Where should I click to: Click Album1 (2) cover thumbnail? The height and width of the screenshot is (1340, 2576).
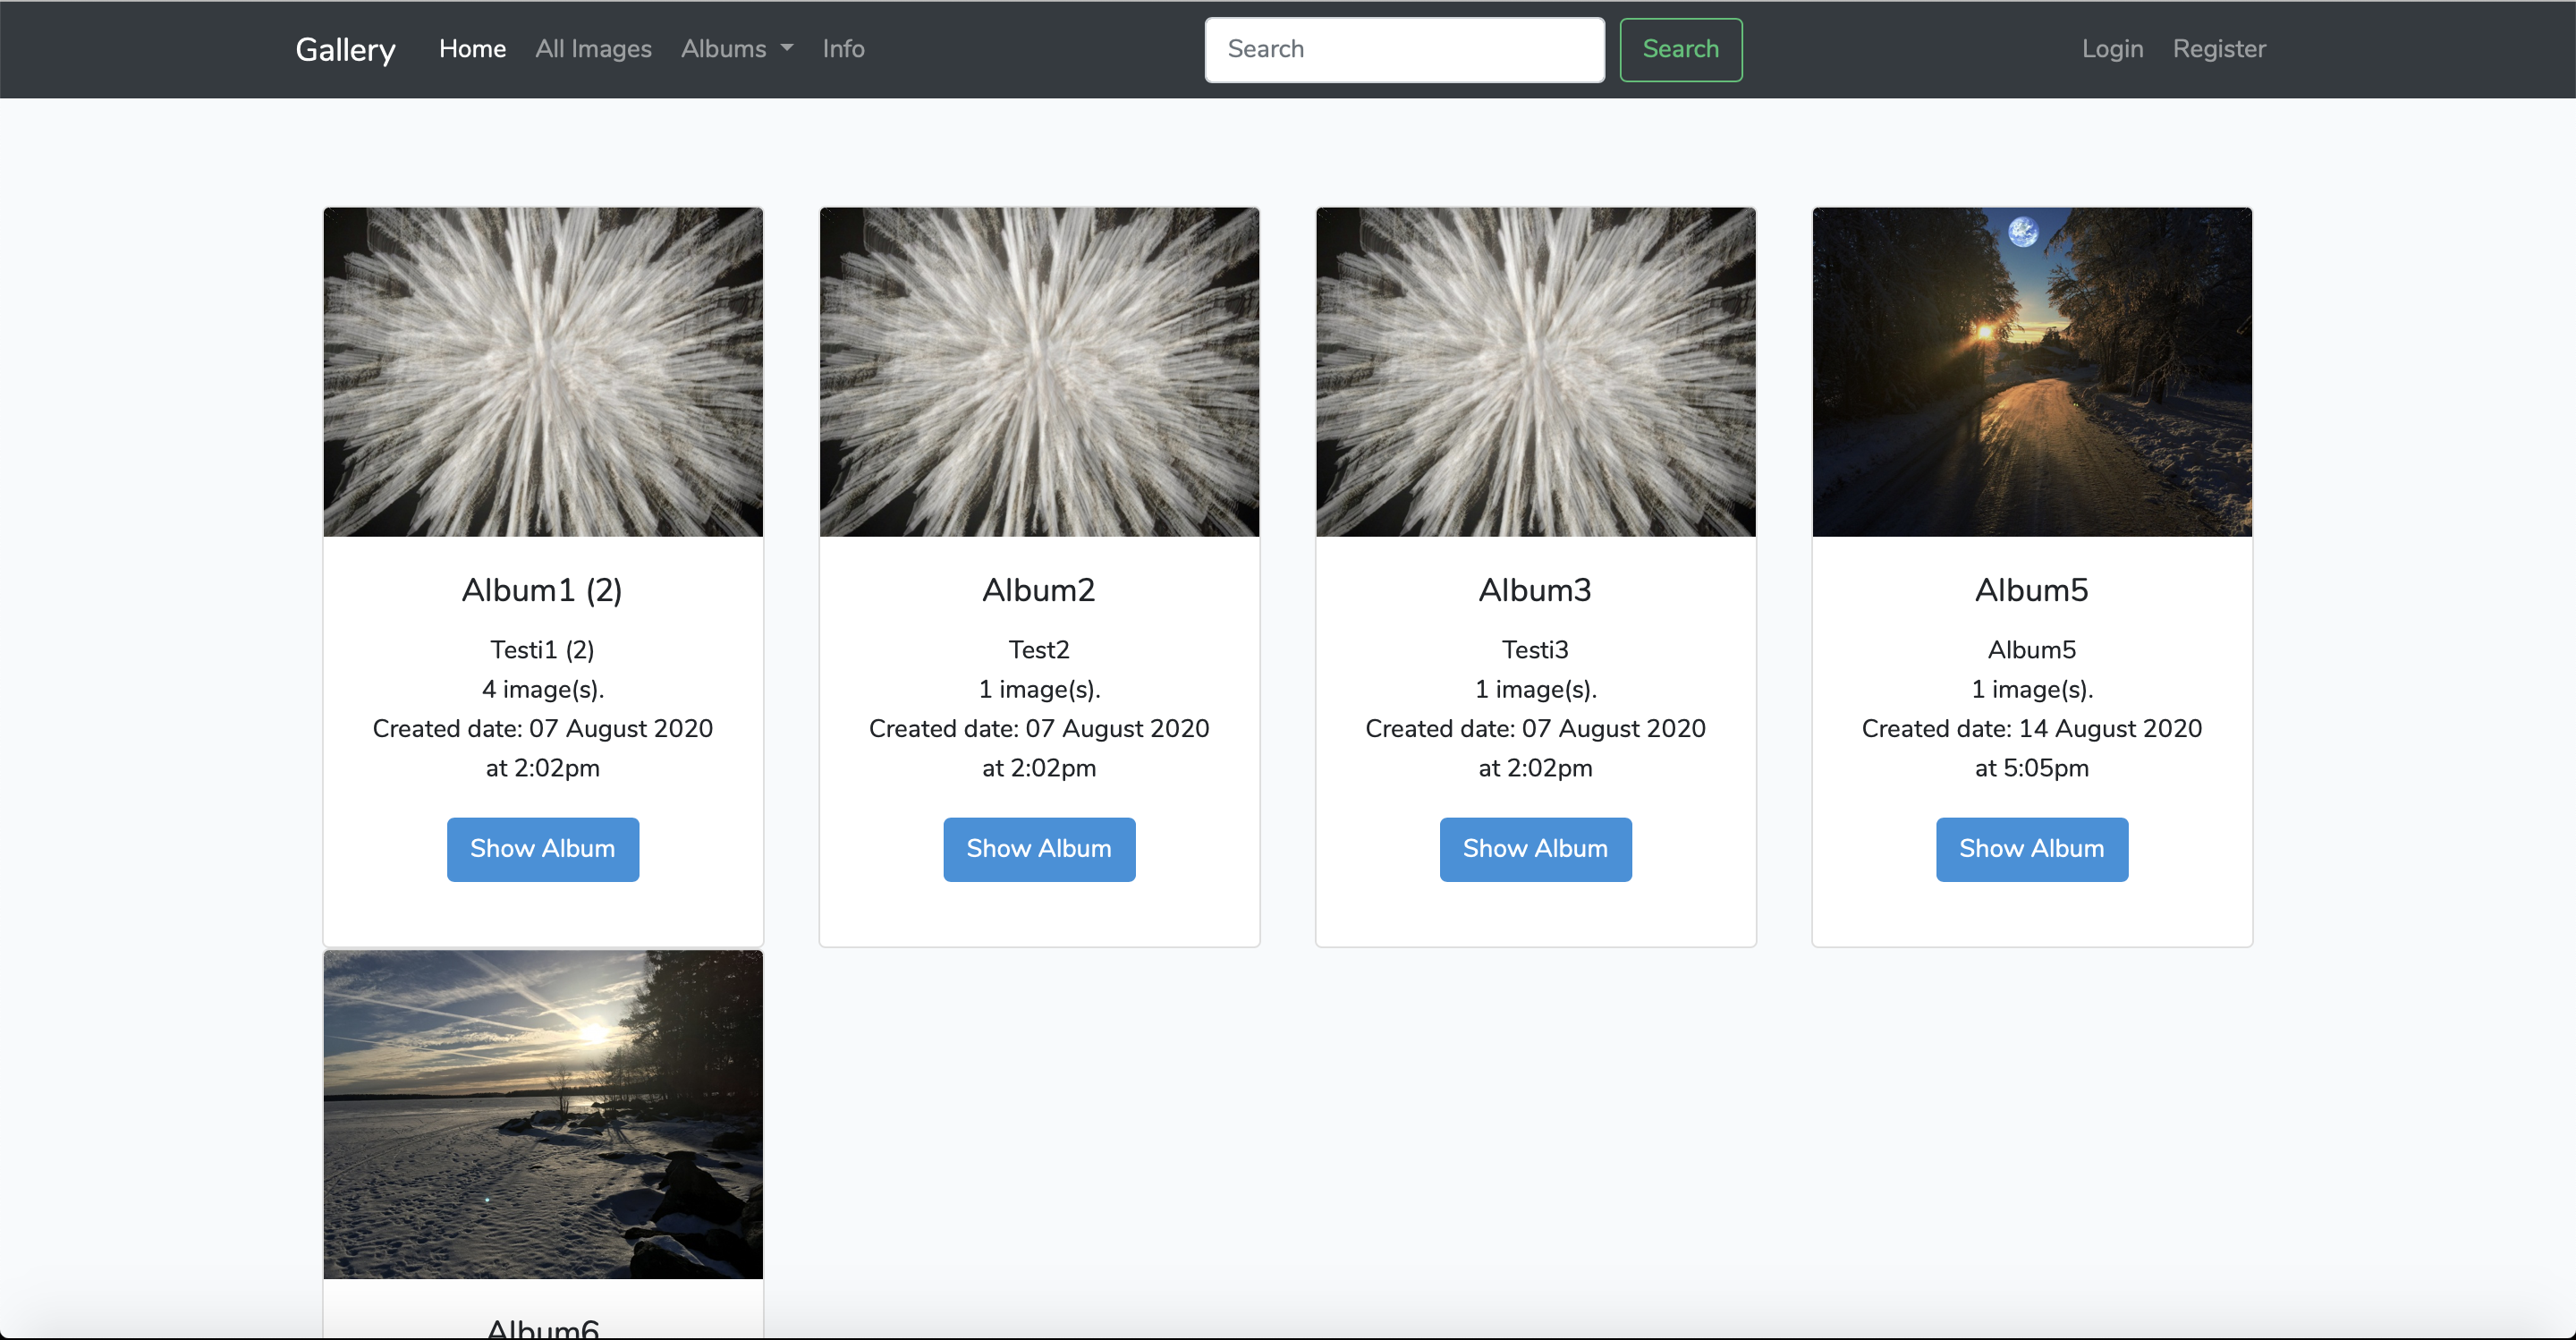(x=543, y=372)
